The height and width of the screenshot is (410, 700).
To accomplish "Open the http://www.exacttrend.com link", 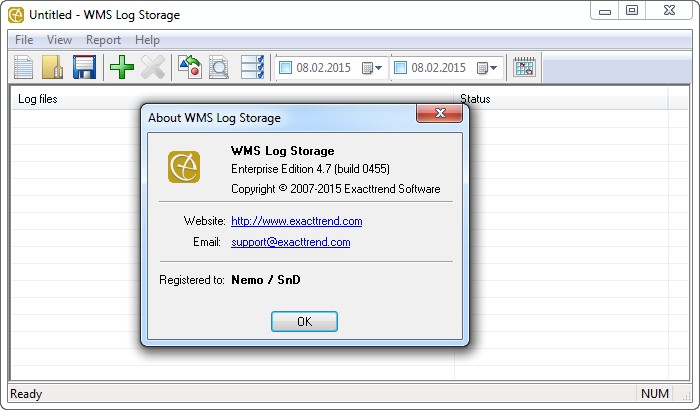I will [x=296, y=221].
